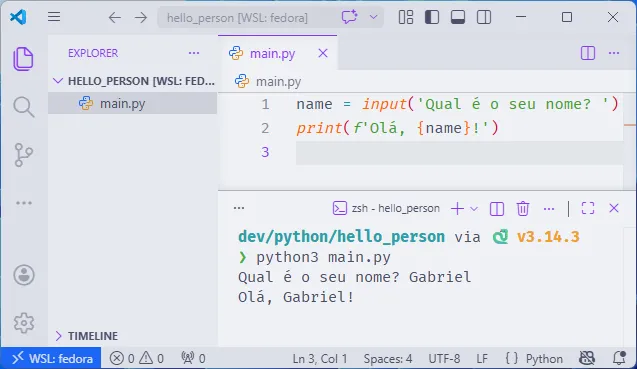Viewport: 637px width, 369px height.
Task: Close the main.py editor tab
Action: point(323,53)
